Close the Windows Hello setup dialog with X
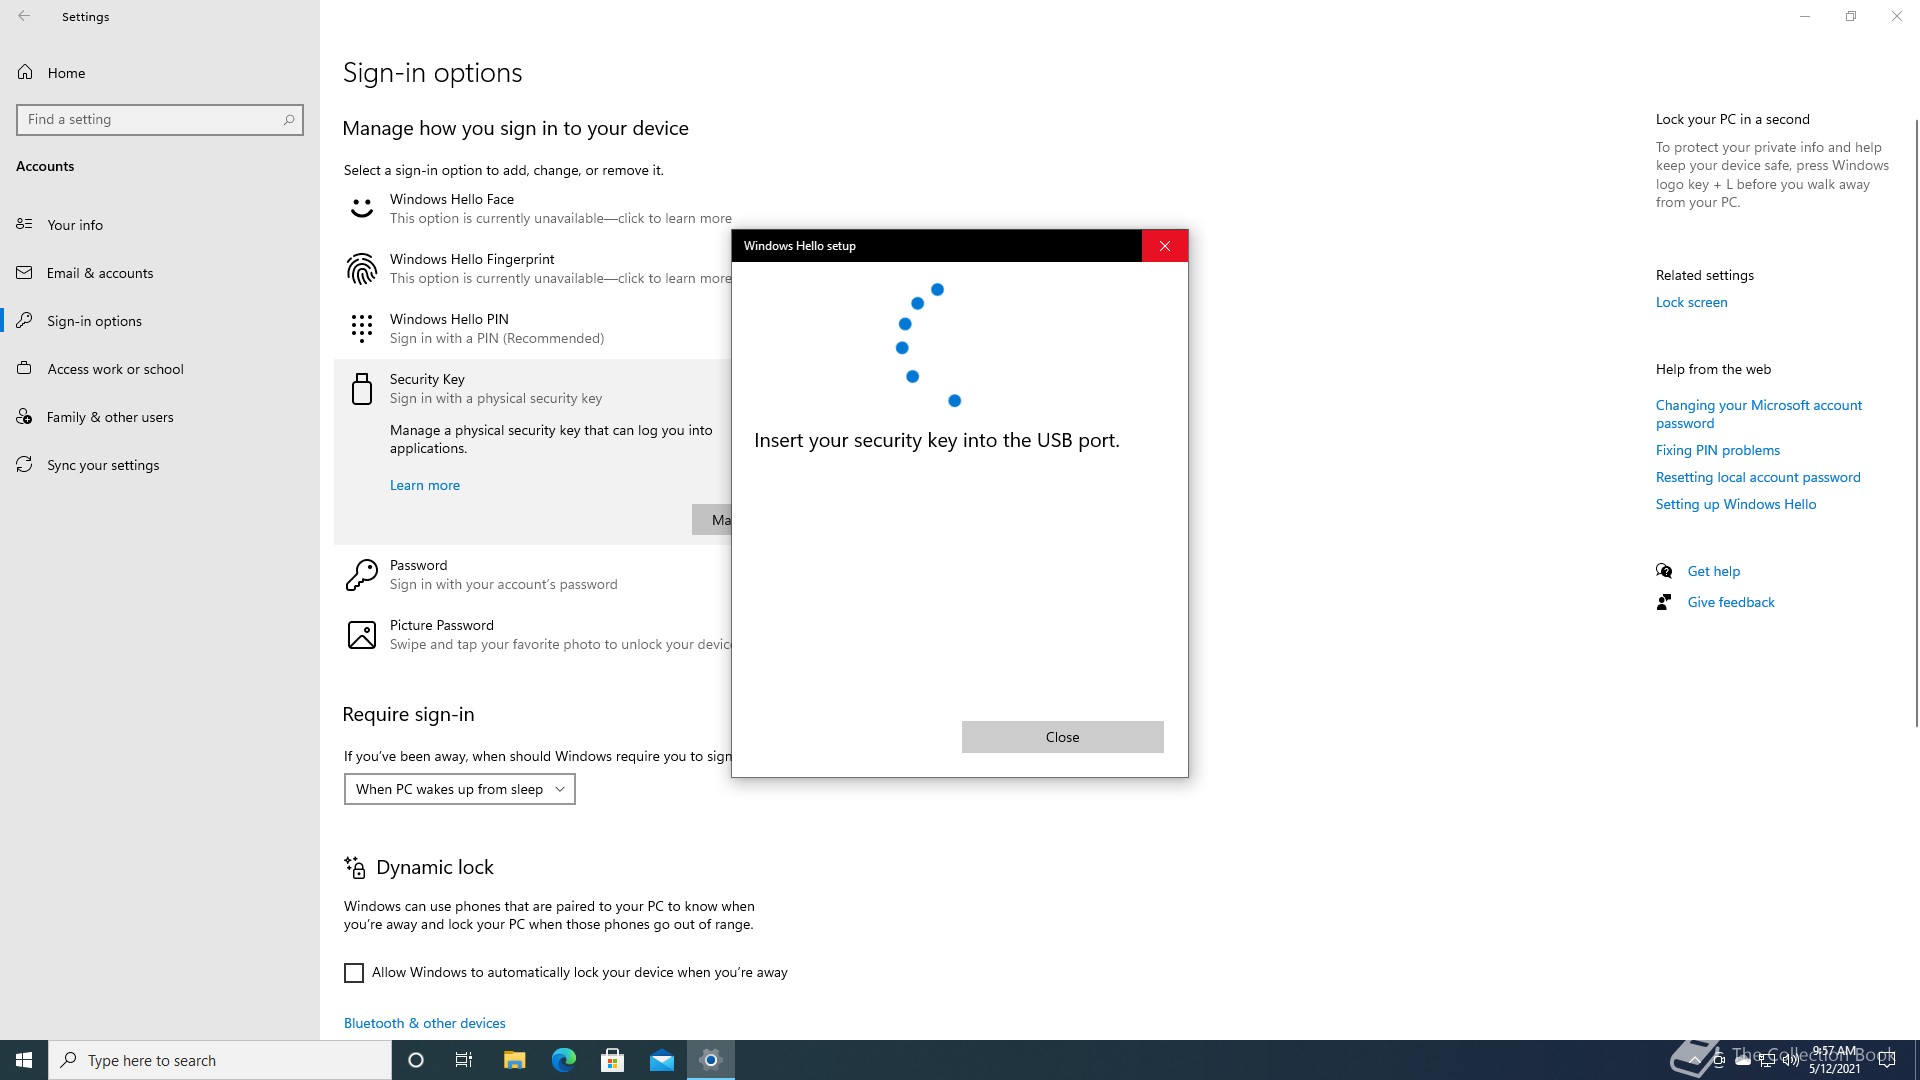The height and width of the screenshot is (1080, 1920). [1165, 246]
